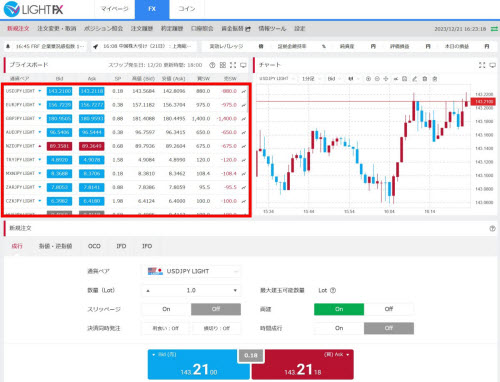Select the IFD order tab
Screen dimensions: 500x382
click(x=121, y=246)
